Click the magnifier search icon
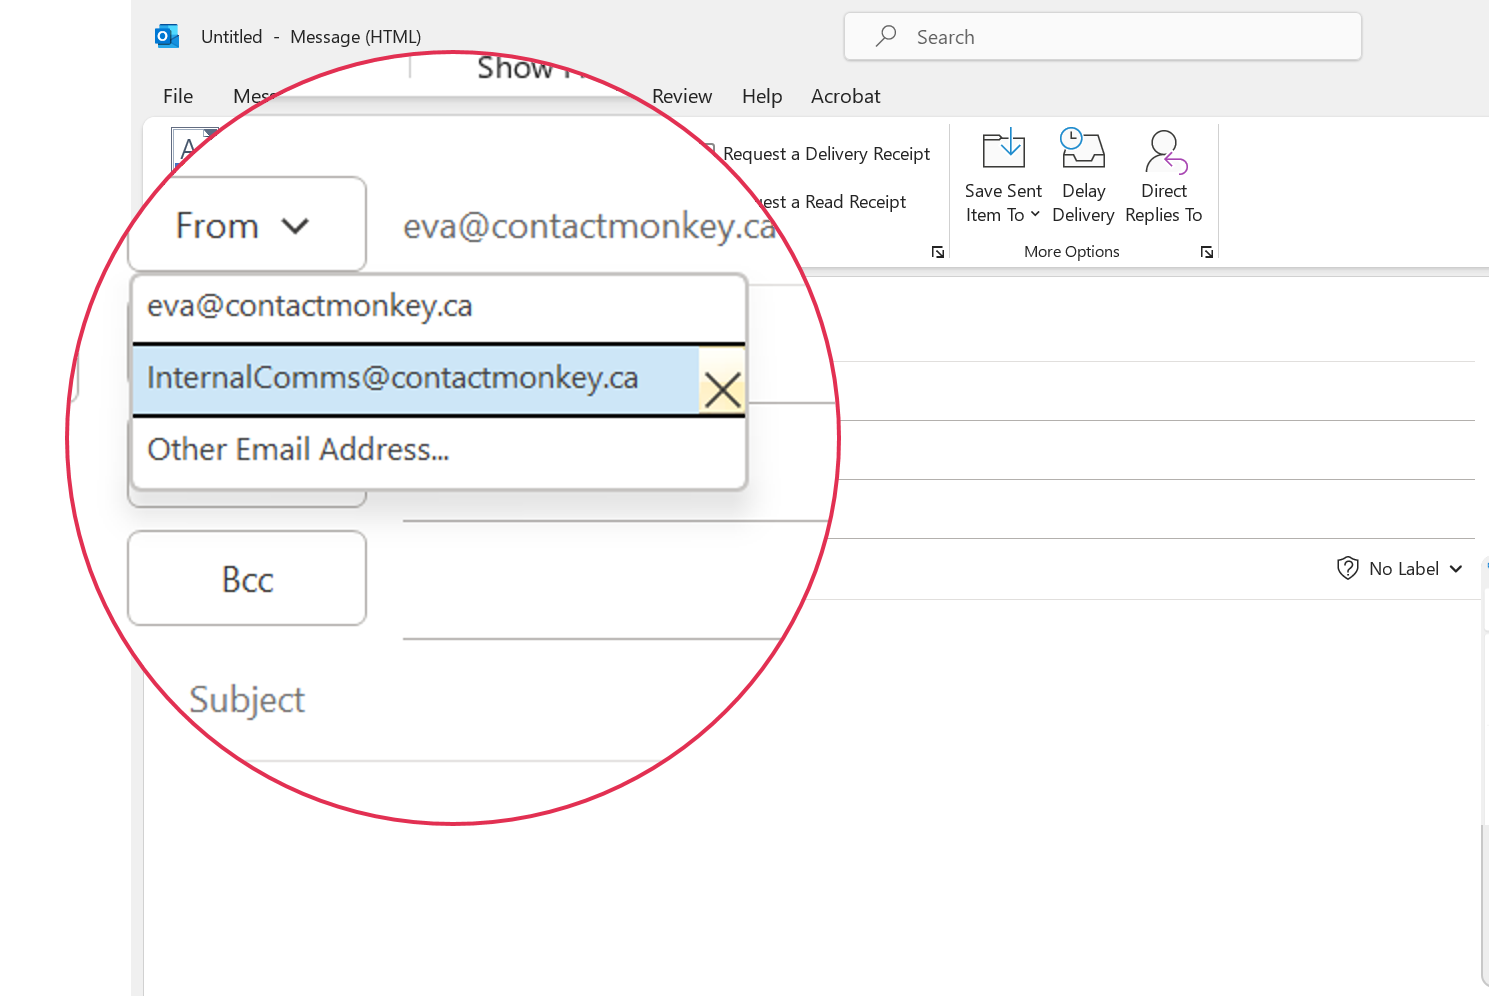This screenshot has width=1489, height=996. 886,37
